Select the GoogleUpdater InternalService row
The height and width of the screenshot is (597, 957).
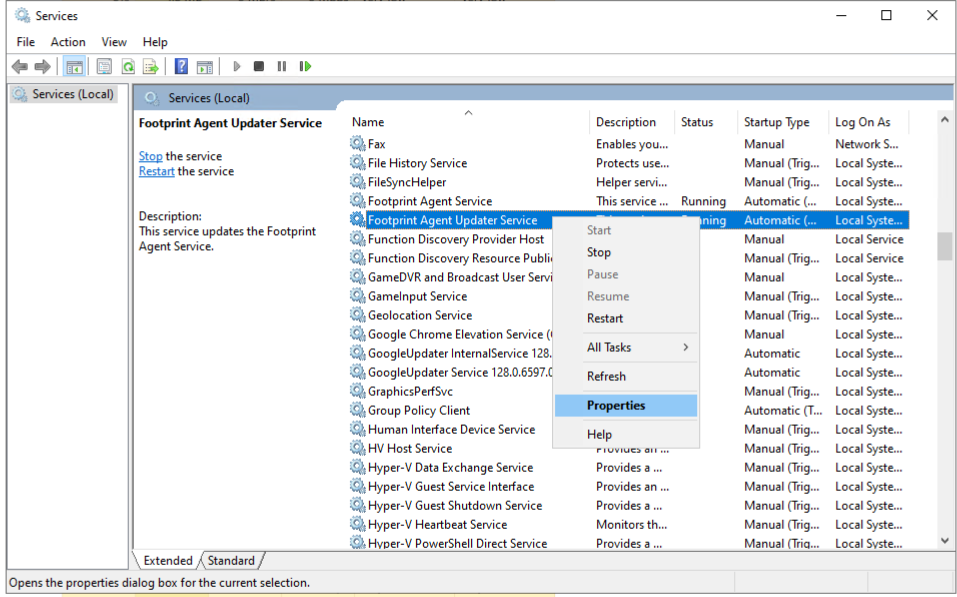pyautogui.click(x=629, y=353)
